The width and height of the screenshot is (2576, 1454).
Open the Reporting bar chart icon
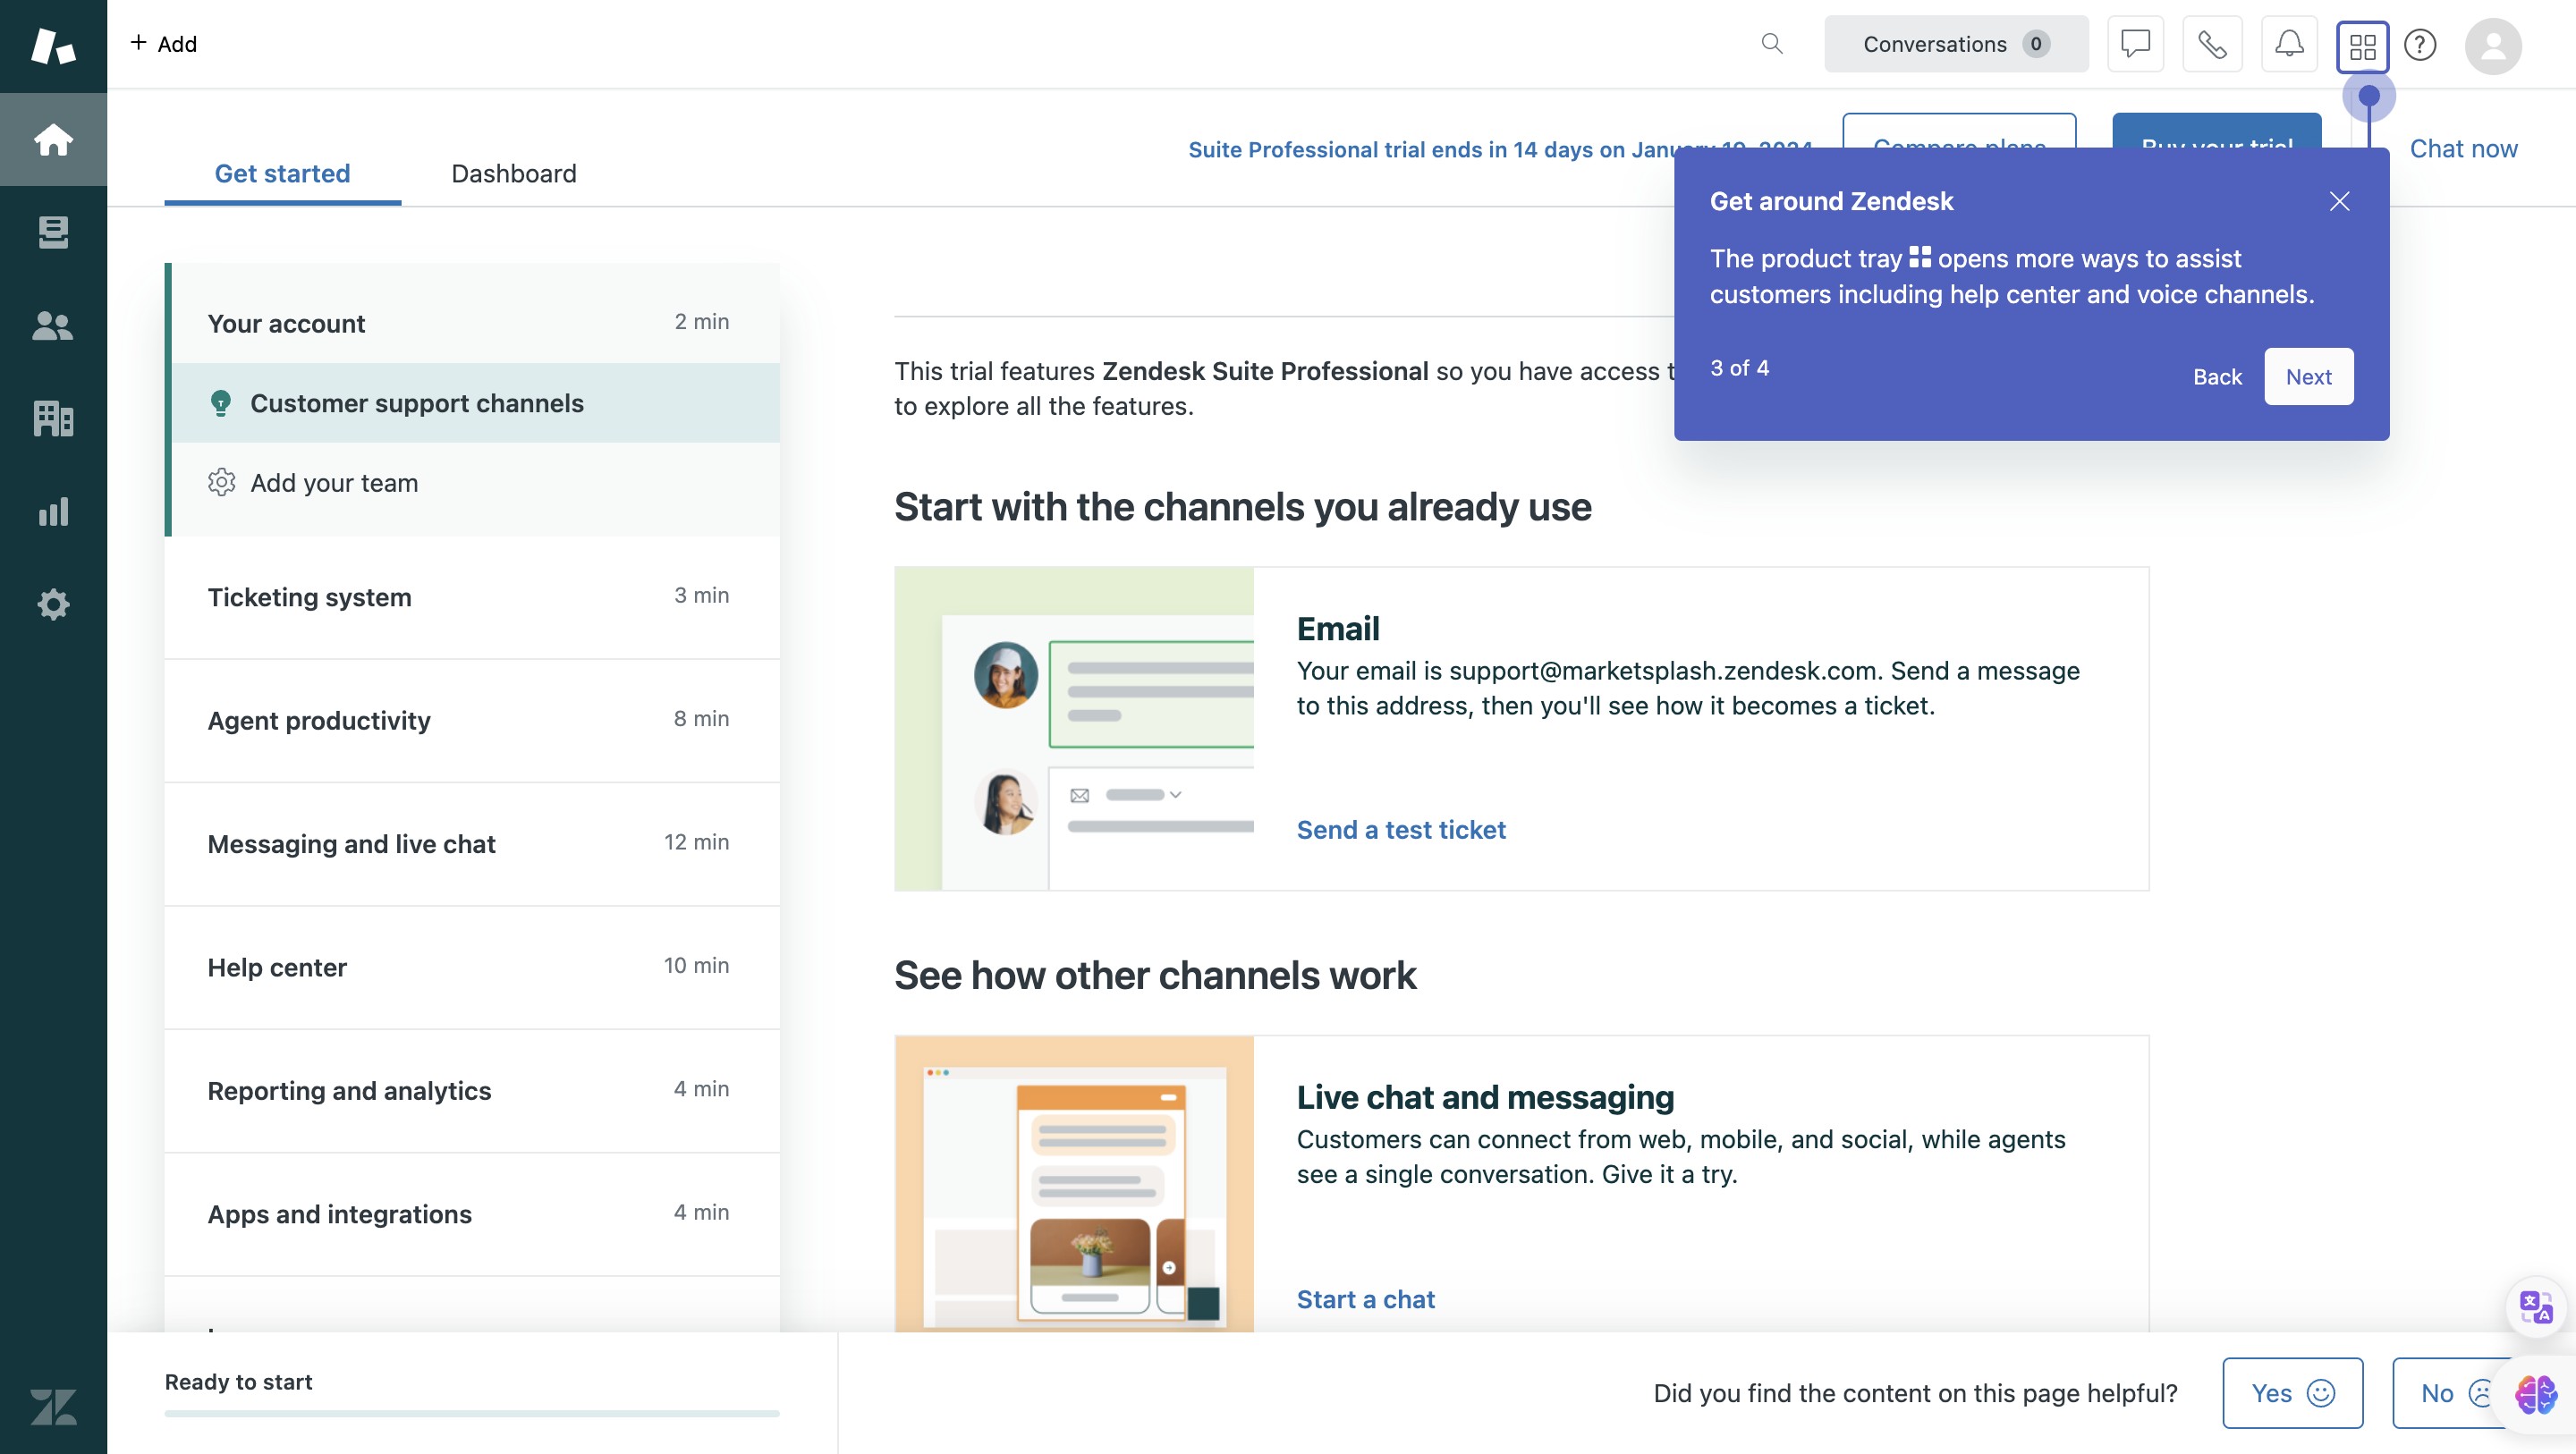tap(53, 511)
